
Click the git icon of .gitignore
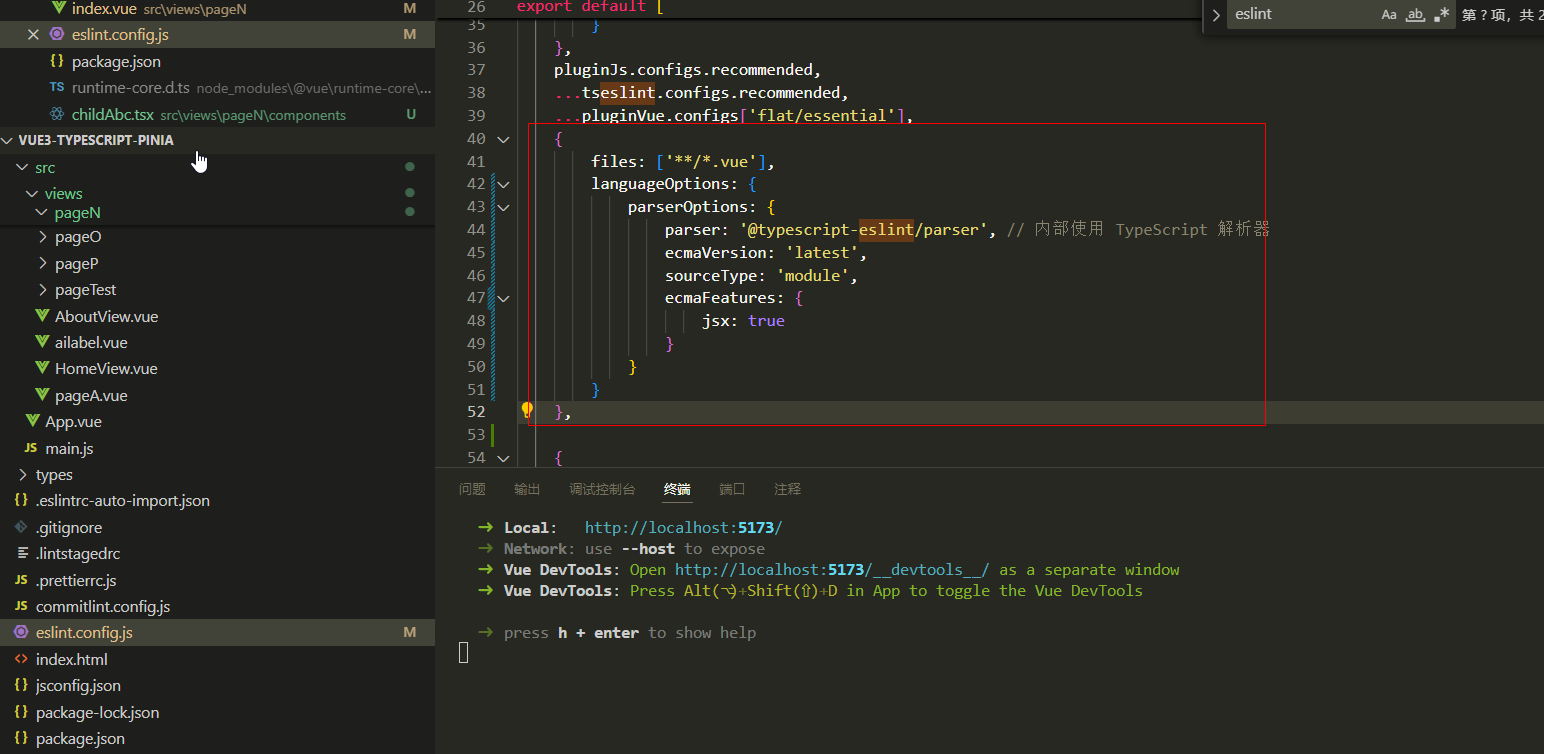21,527
